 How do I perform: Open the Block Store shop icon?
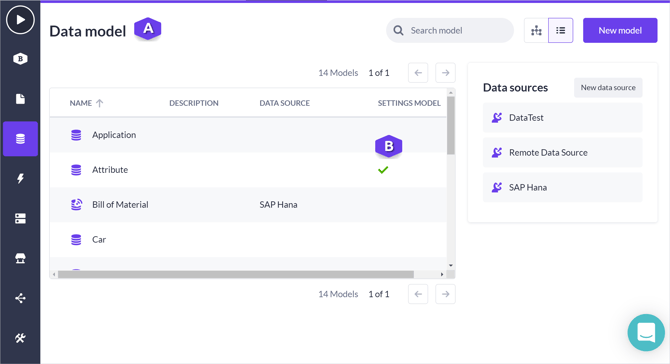(20, 258)
